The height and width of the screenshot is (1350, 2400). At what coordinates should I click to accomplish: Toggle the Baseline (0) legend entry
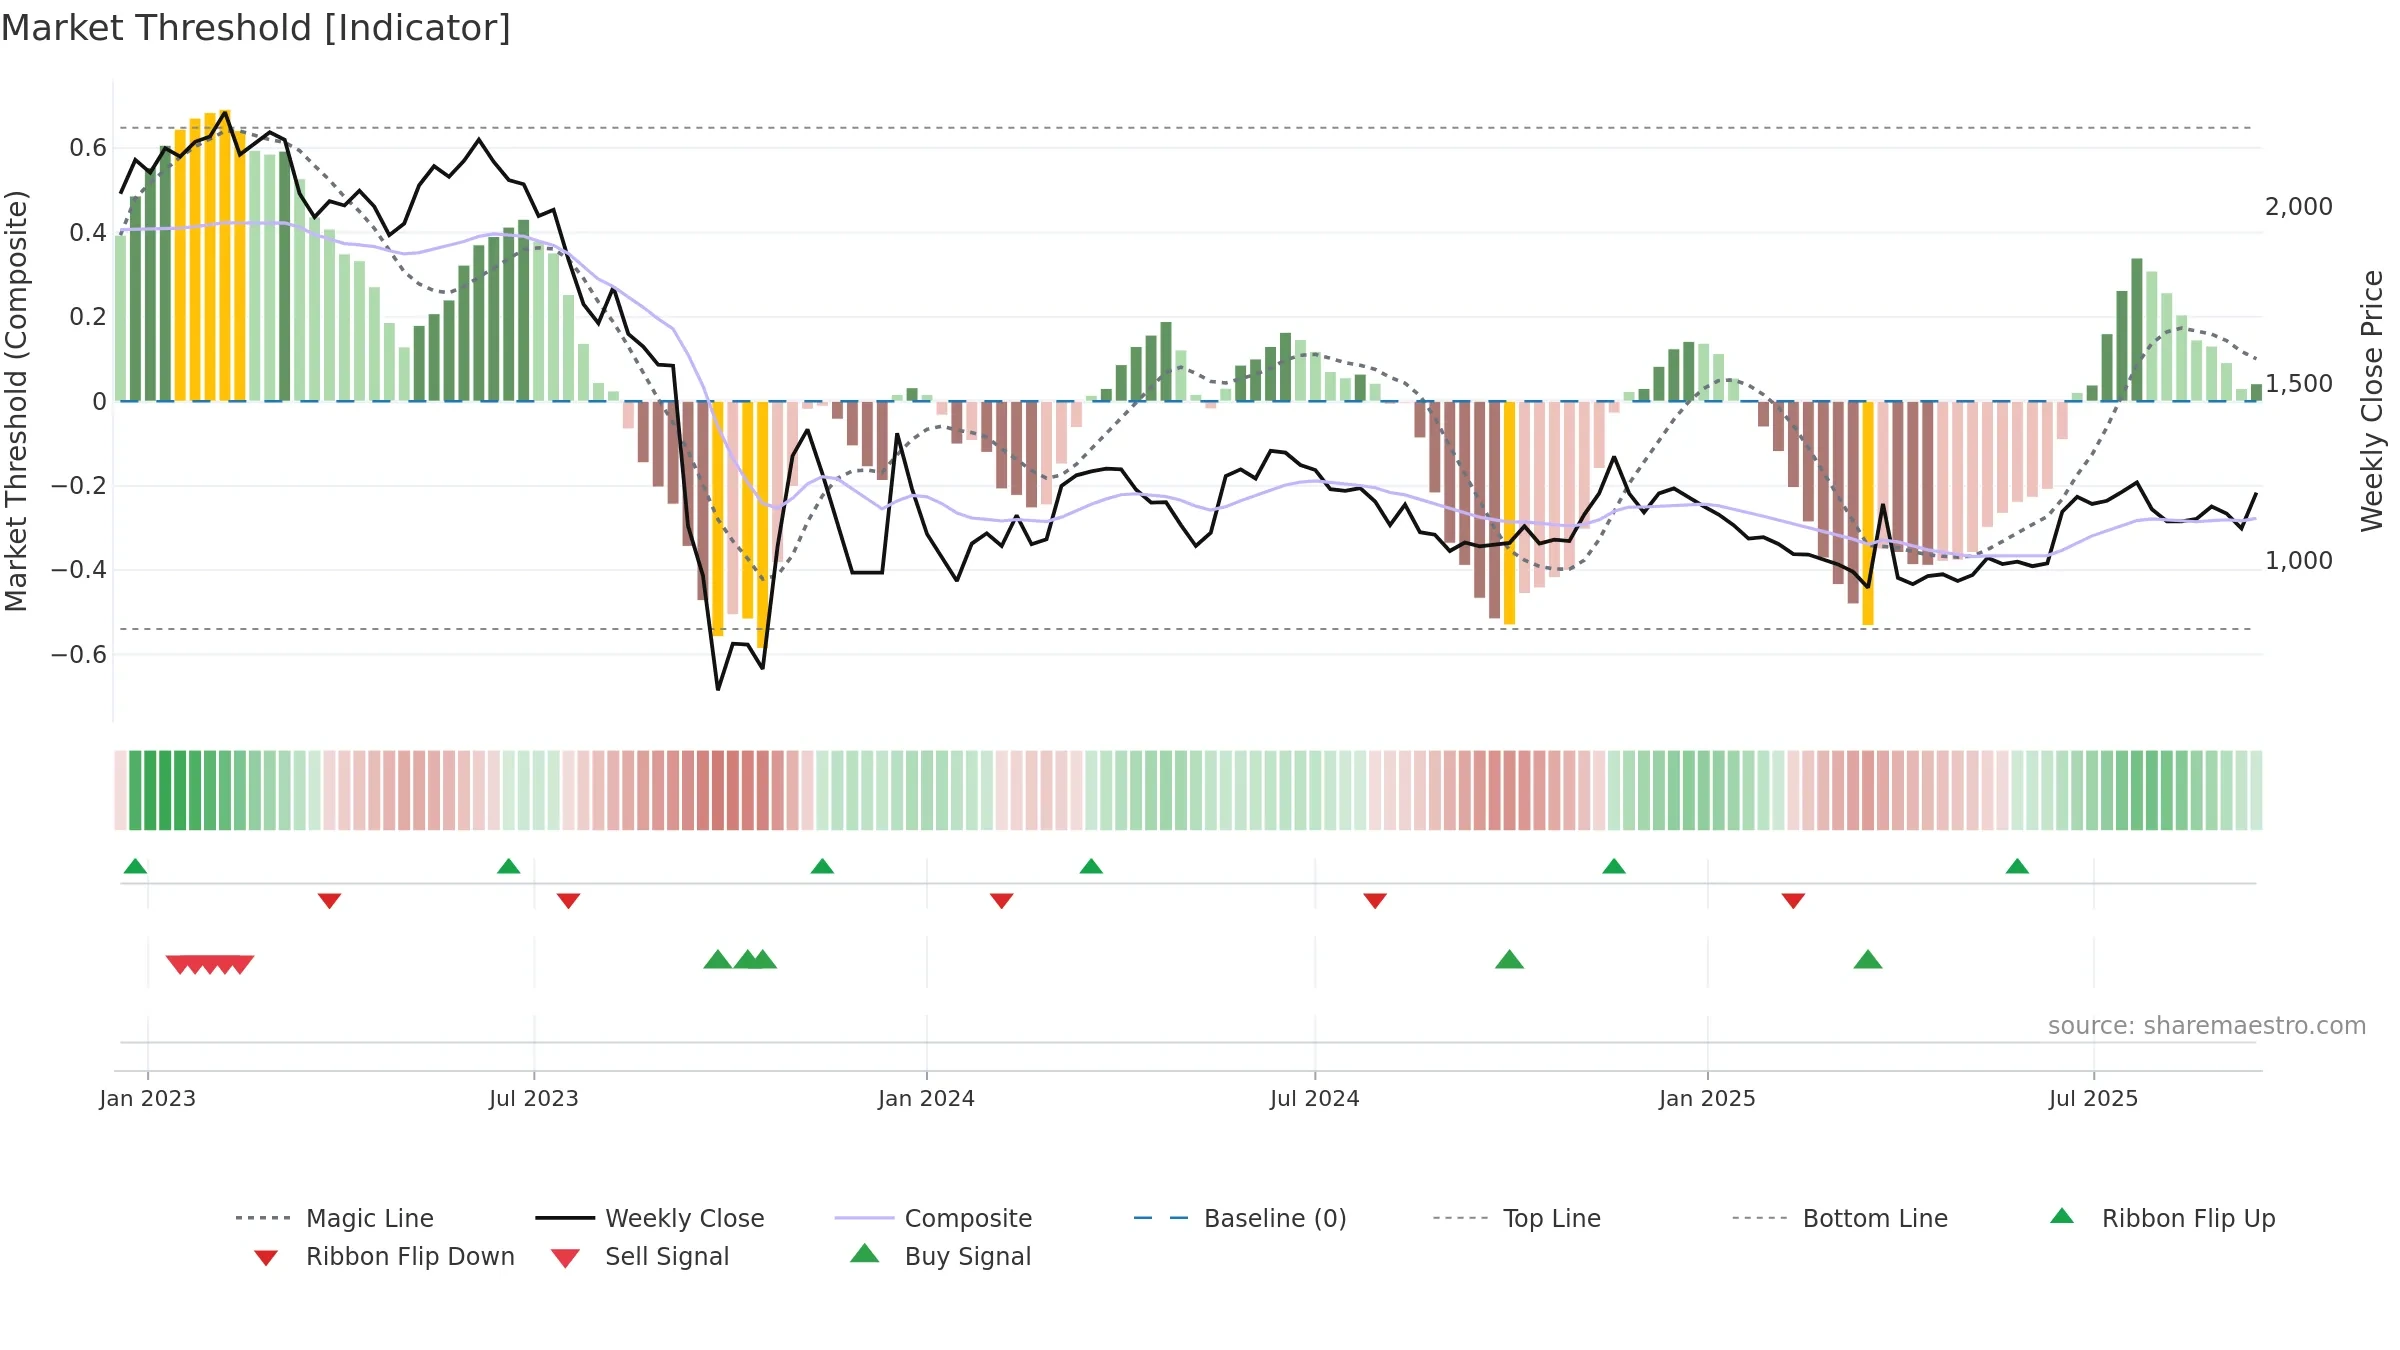tap(1240, 1218)
